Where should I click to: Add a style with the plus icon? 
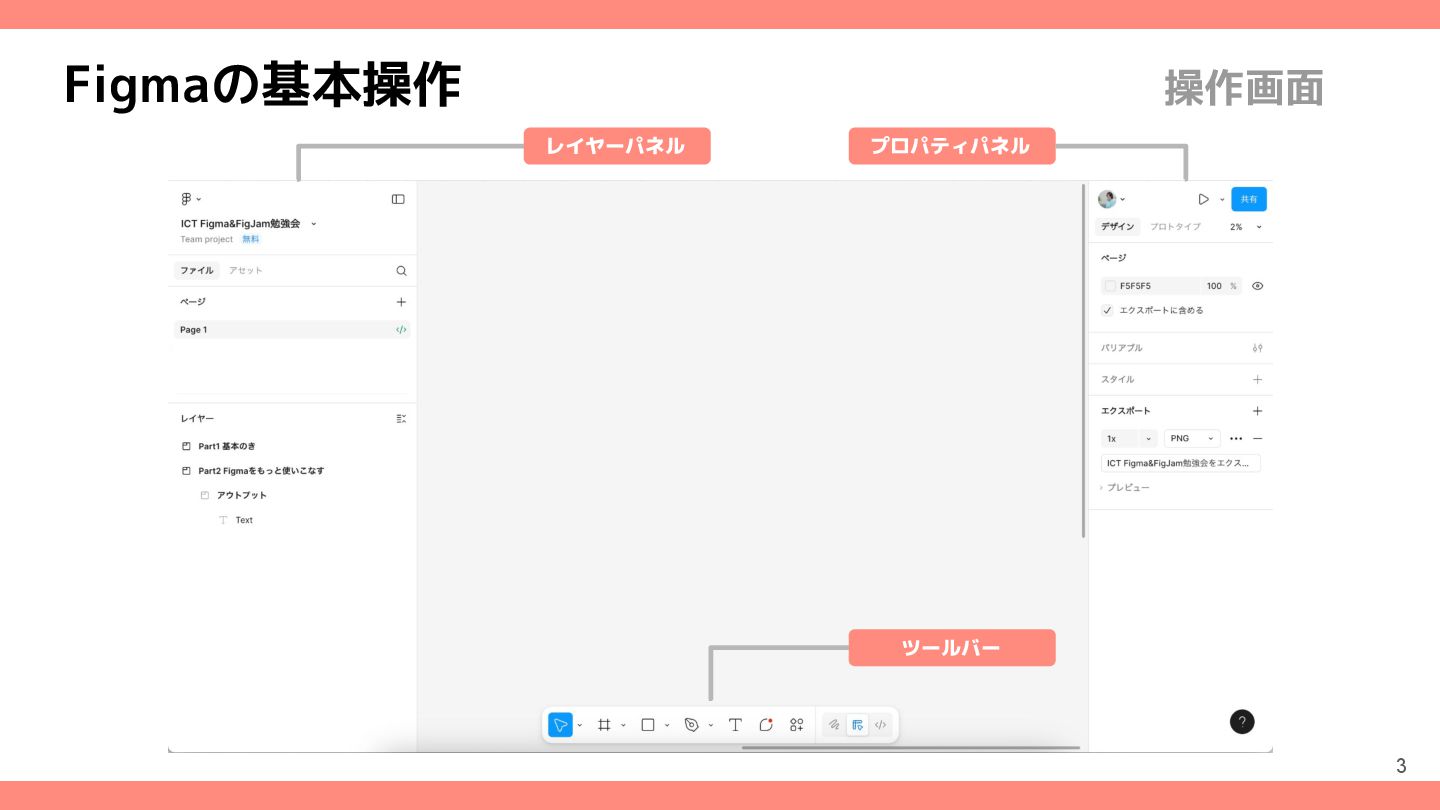click(1257, 380)
